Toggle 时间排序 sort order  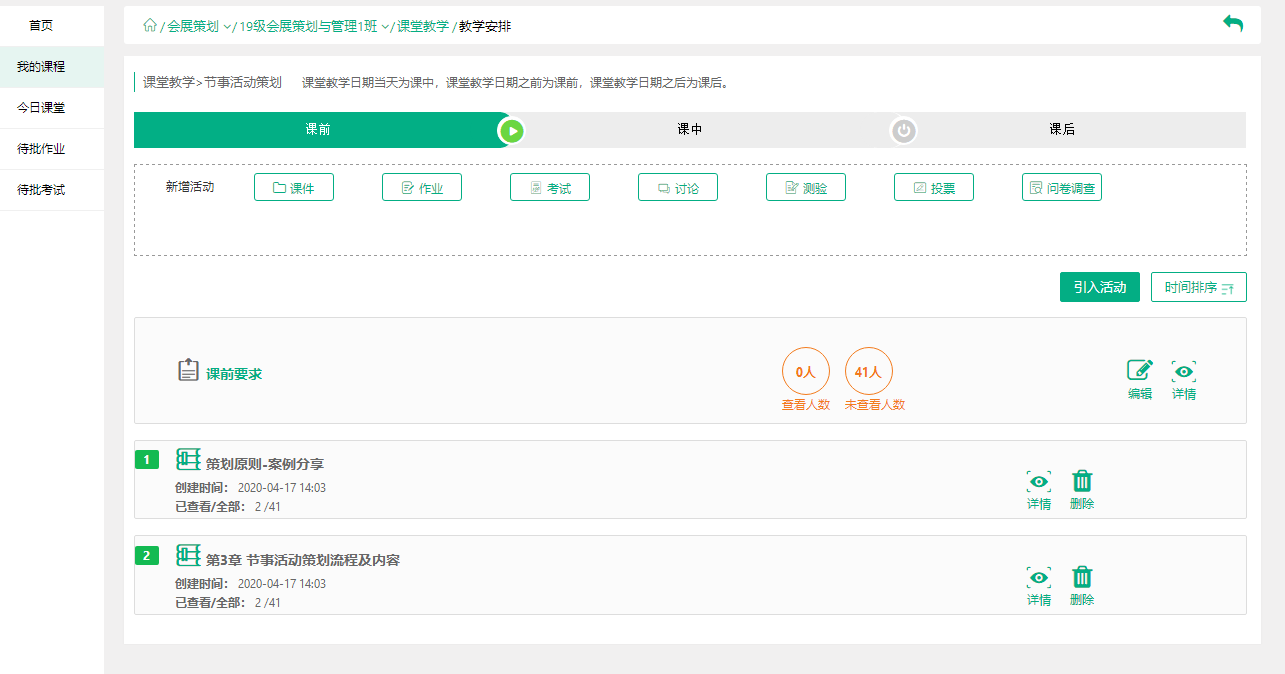pos(1198,288)
